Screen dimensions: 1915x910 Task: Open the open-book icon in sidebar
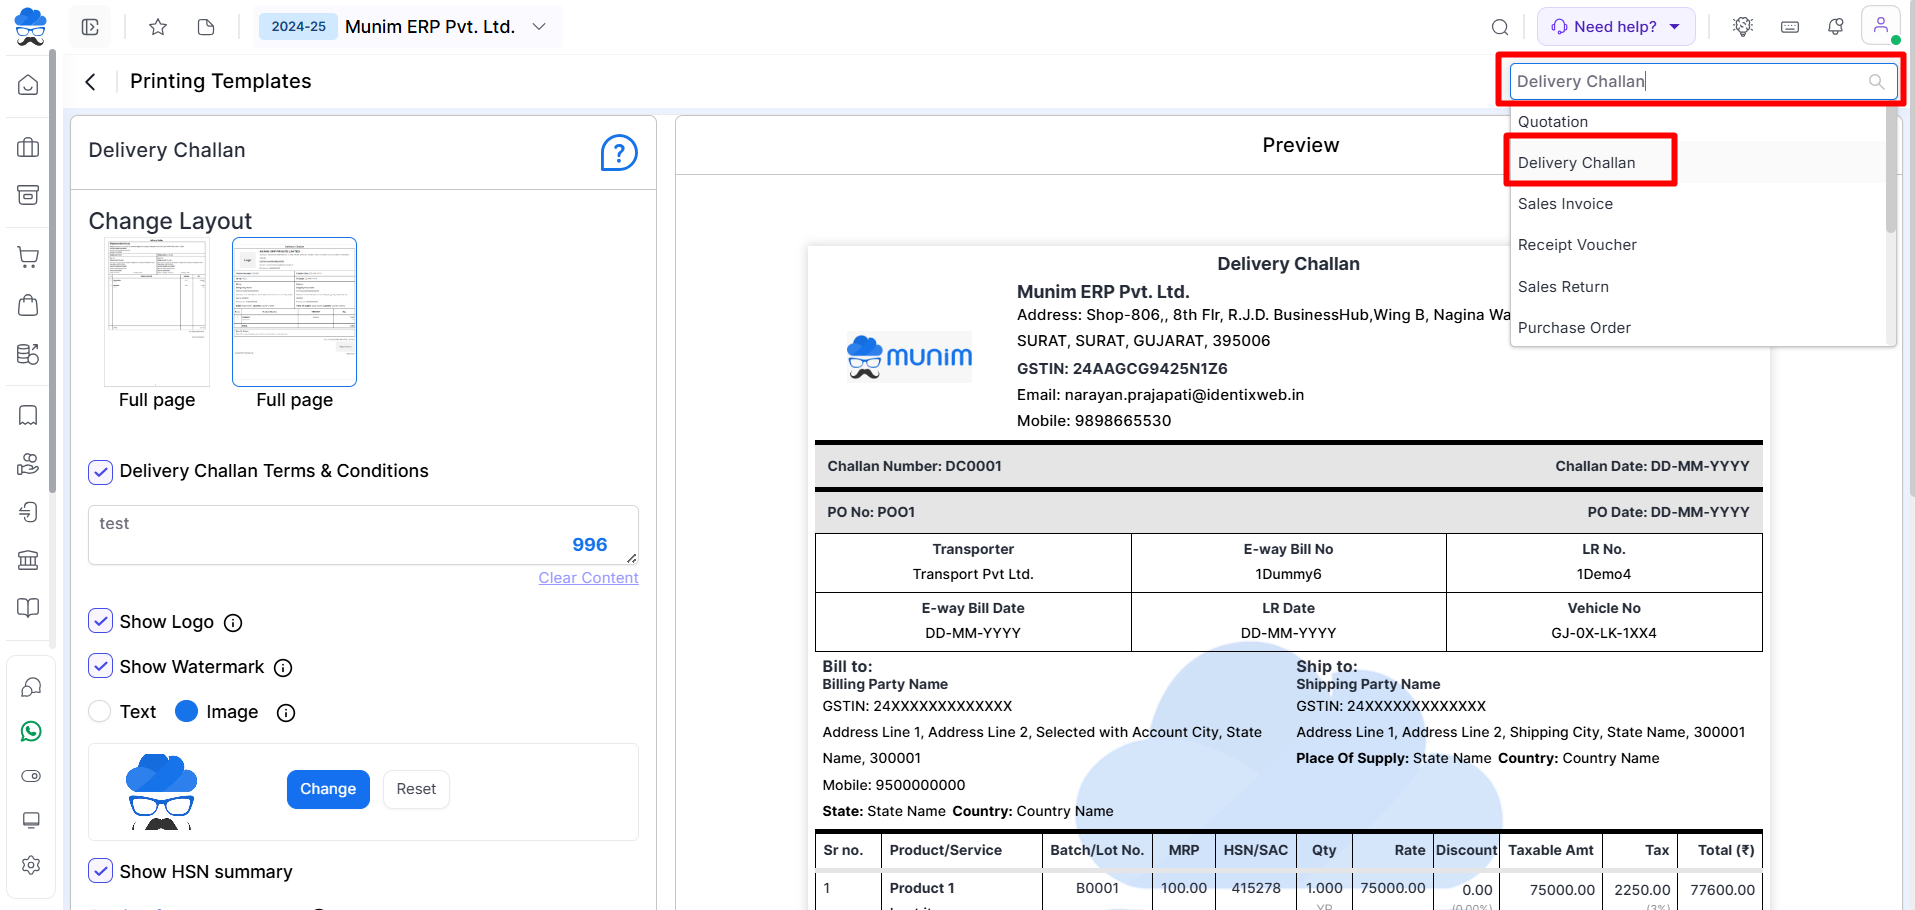(28, 608)
